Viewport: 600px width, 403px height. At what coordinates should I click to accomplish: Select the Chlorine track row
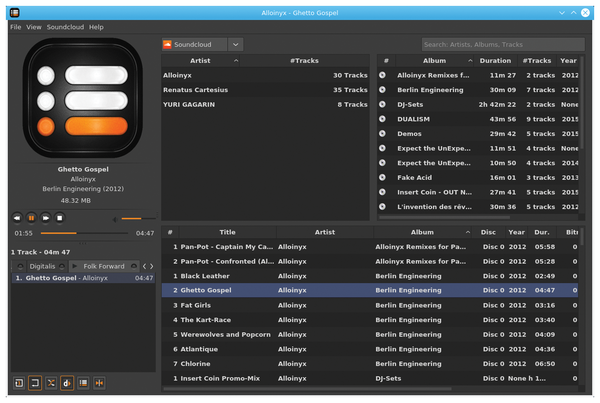(x=370, y=363)
